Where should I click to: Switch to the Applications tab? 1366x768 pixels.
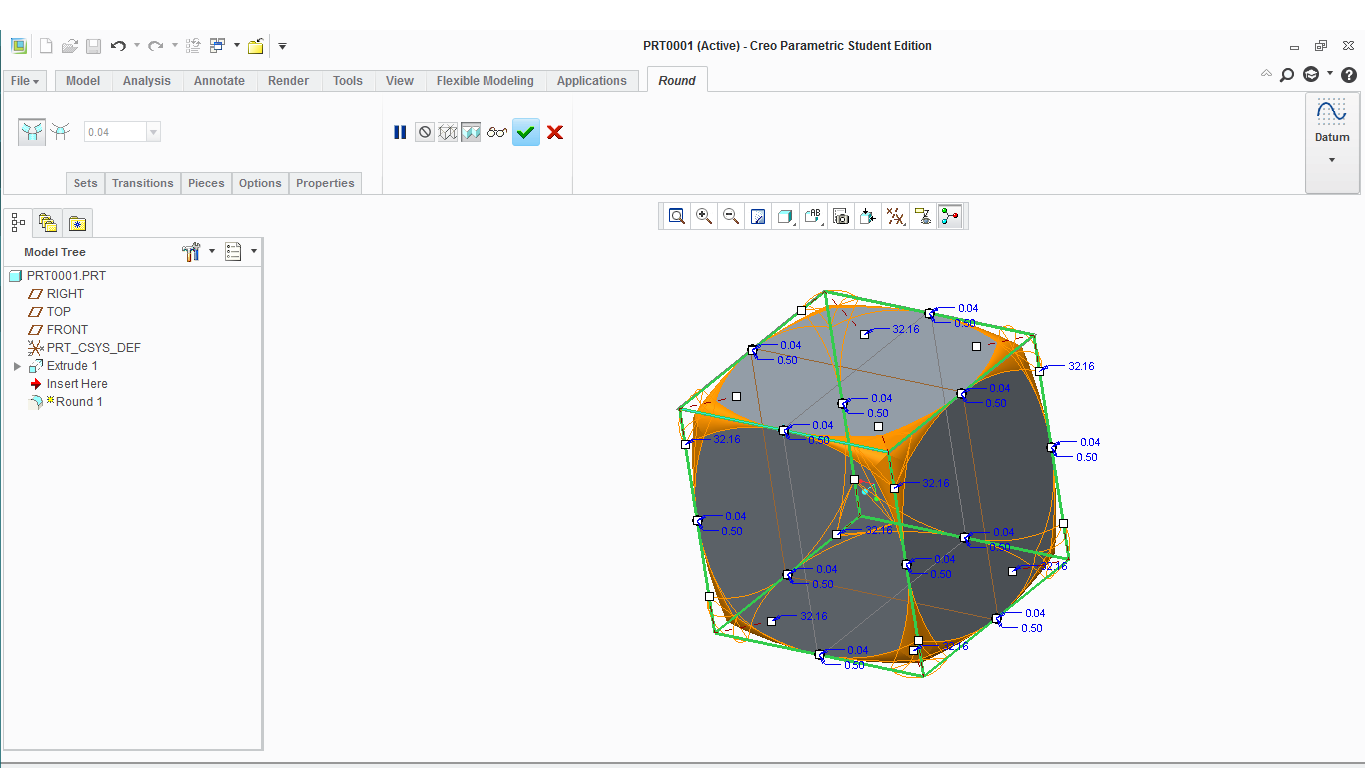point(592,81)
